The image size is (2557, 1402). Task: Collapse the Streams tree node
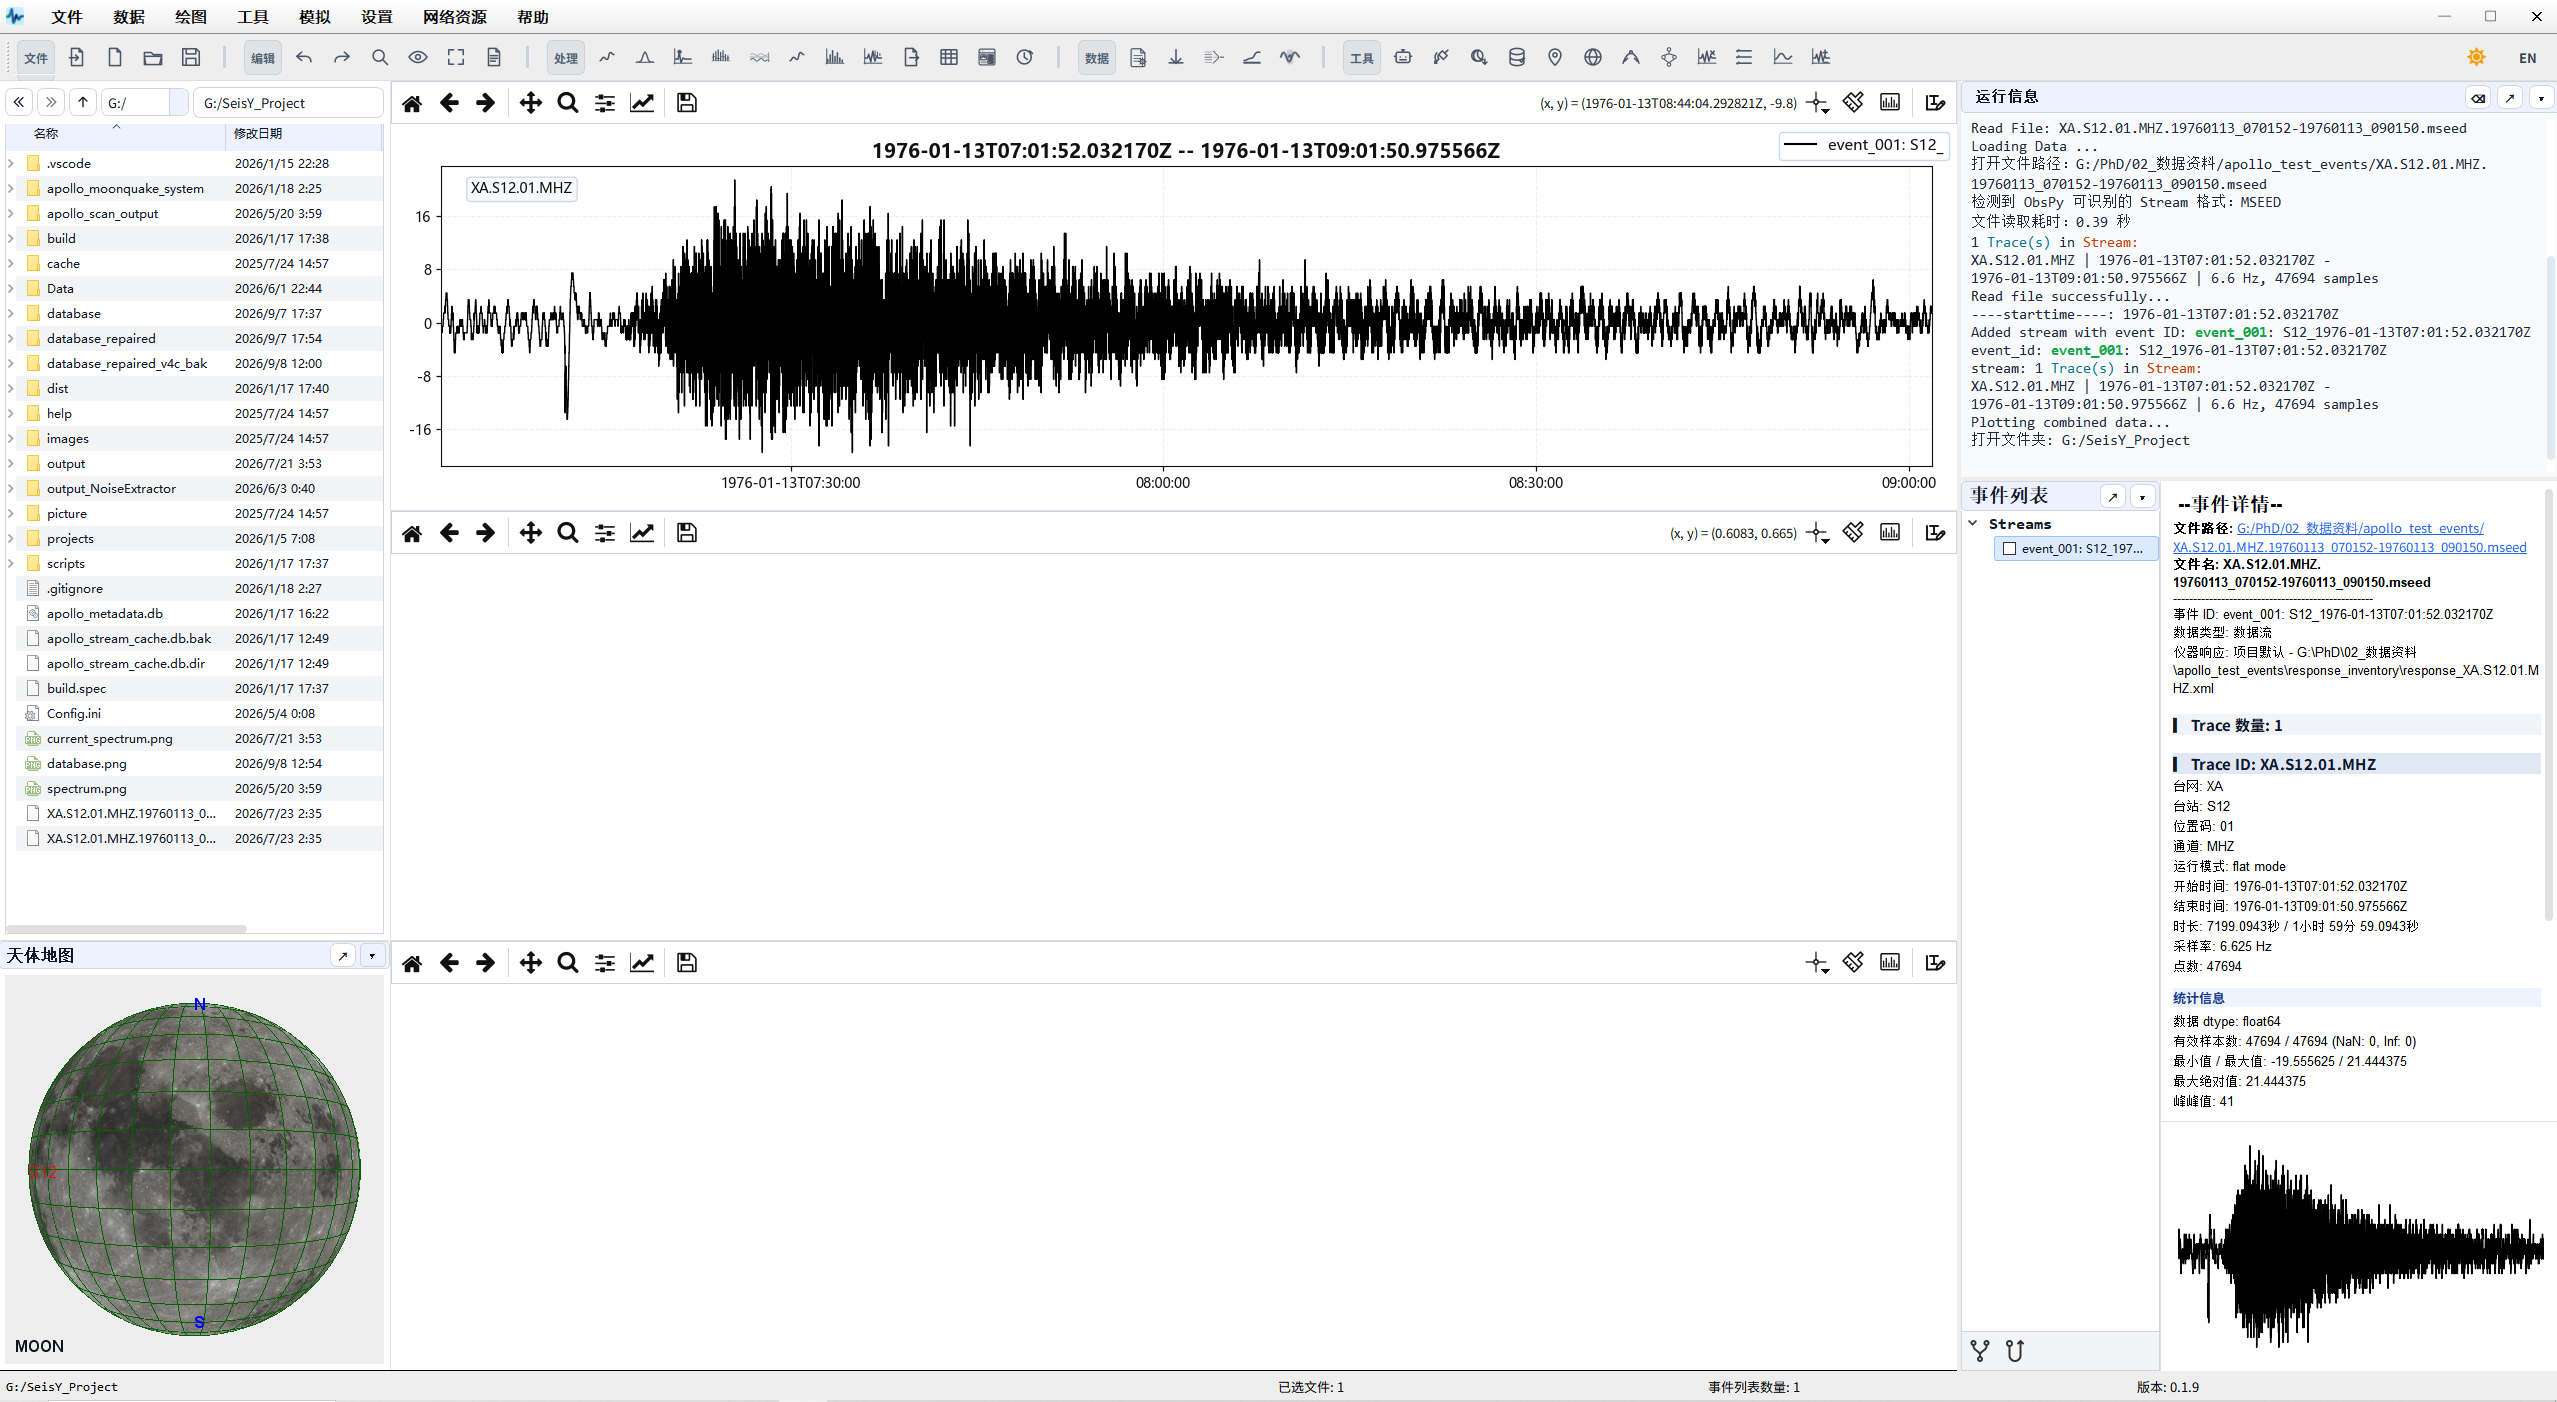1973,523
